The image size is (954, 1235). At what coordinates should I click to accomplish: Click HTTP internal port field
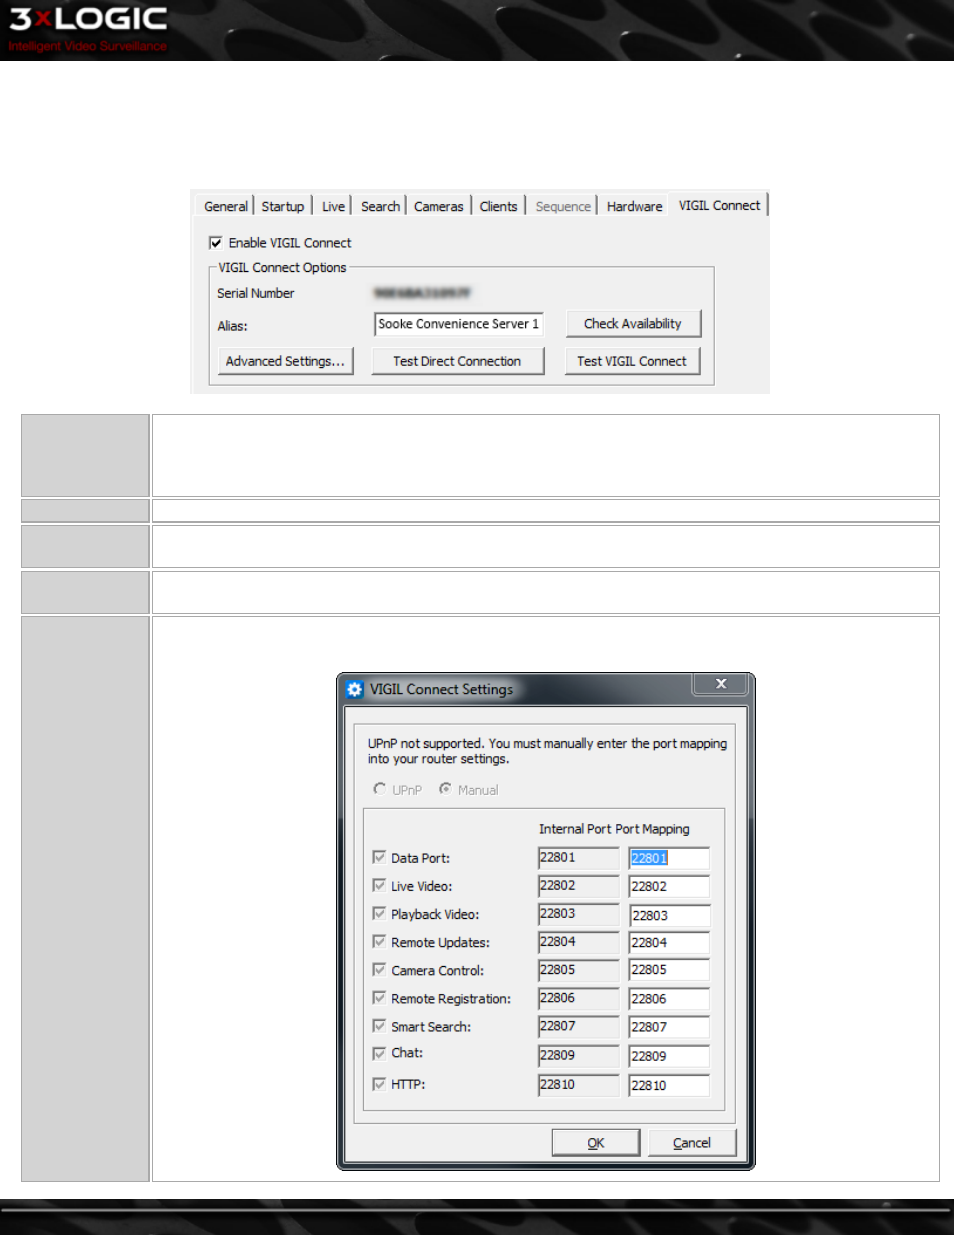click(x=579, y=1085)
